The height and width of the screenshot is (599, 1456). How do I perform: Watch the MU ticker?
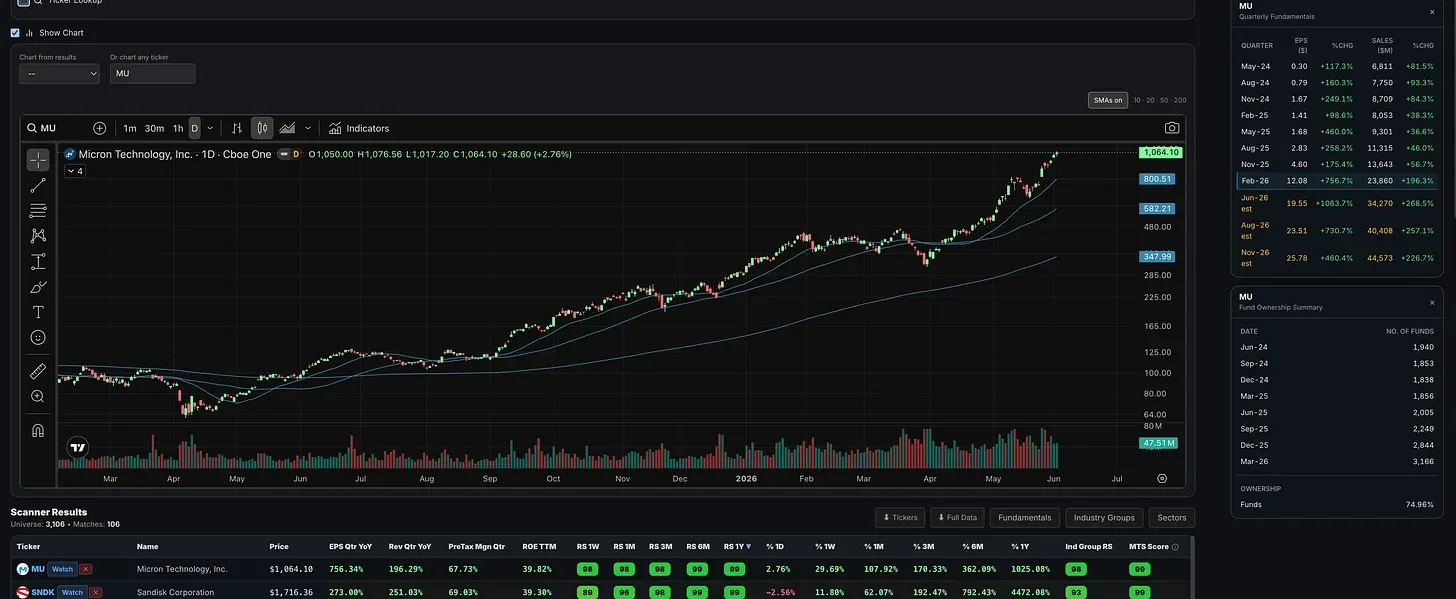[x=62, y=569]
